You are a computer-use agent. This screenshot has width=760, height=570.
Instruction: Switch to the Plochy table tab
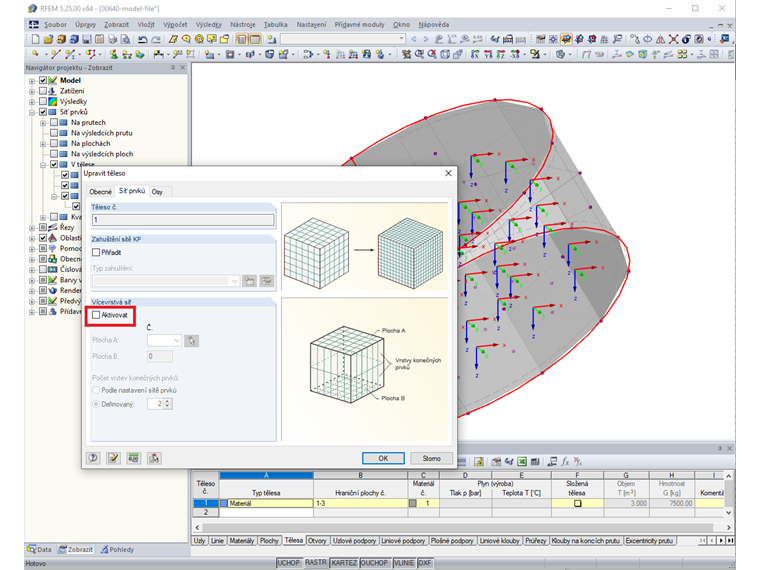pos(269,541)
